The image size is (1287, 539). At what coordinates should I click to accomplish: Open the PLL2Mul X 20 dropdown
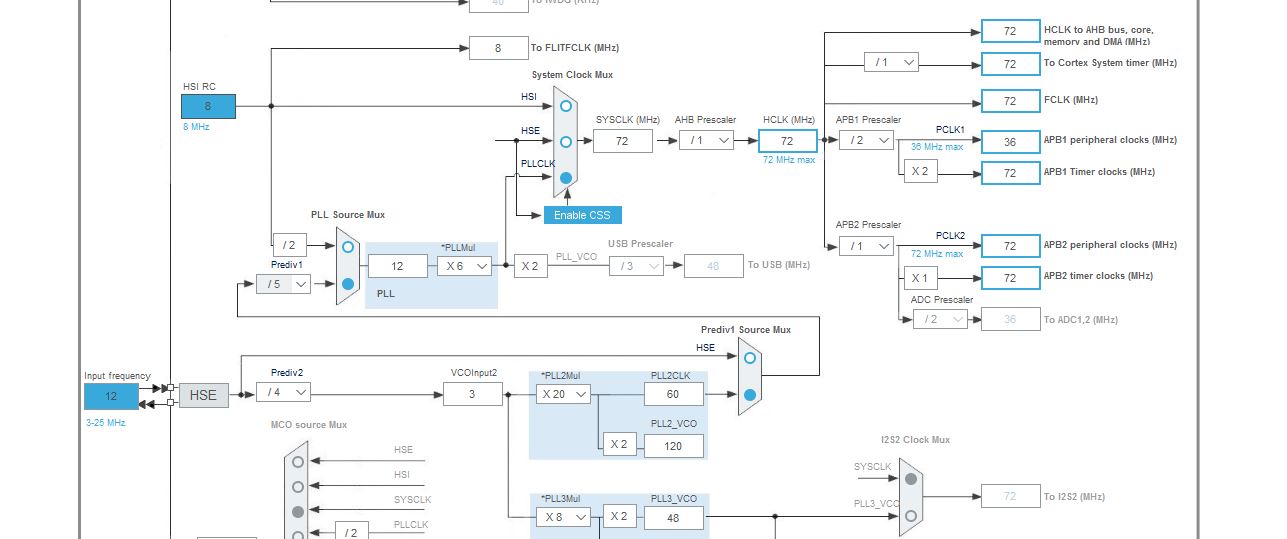[562, 394]
